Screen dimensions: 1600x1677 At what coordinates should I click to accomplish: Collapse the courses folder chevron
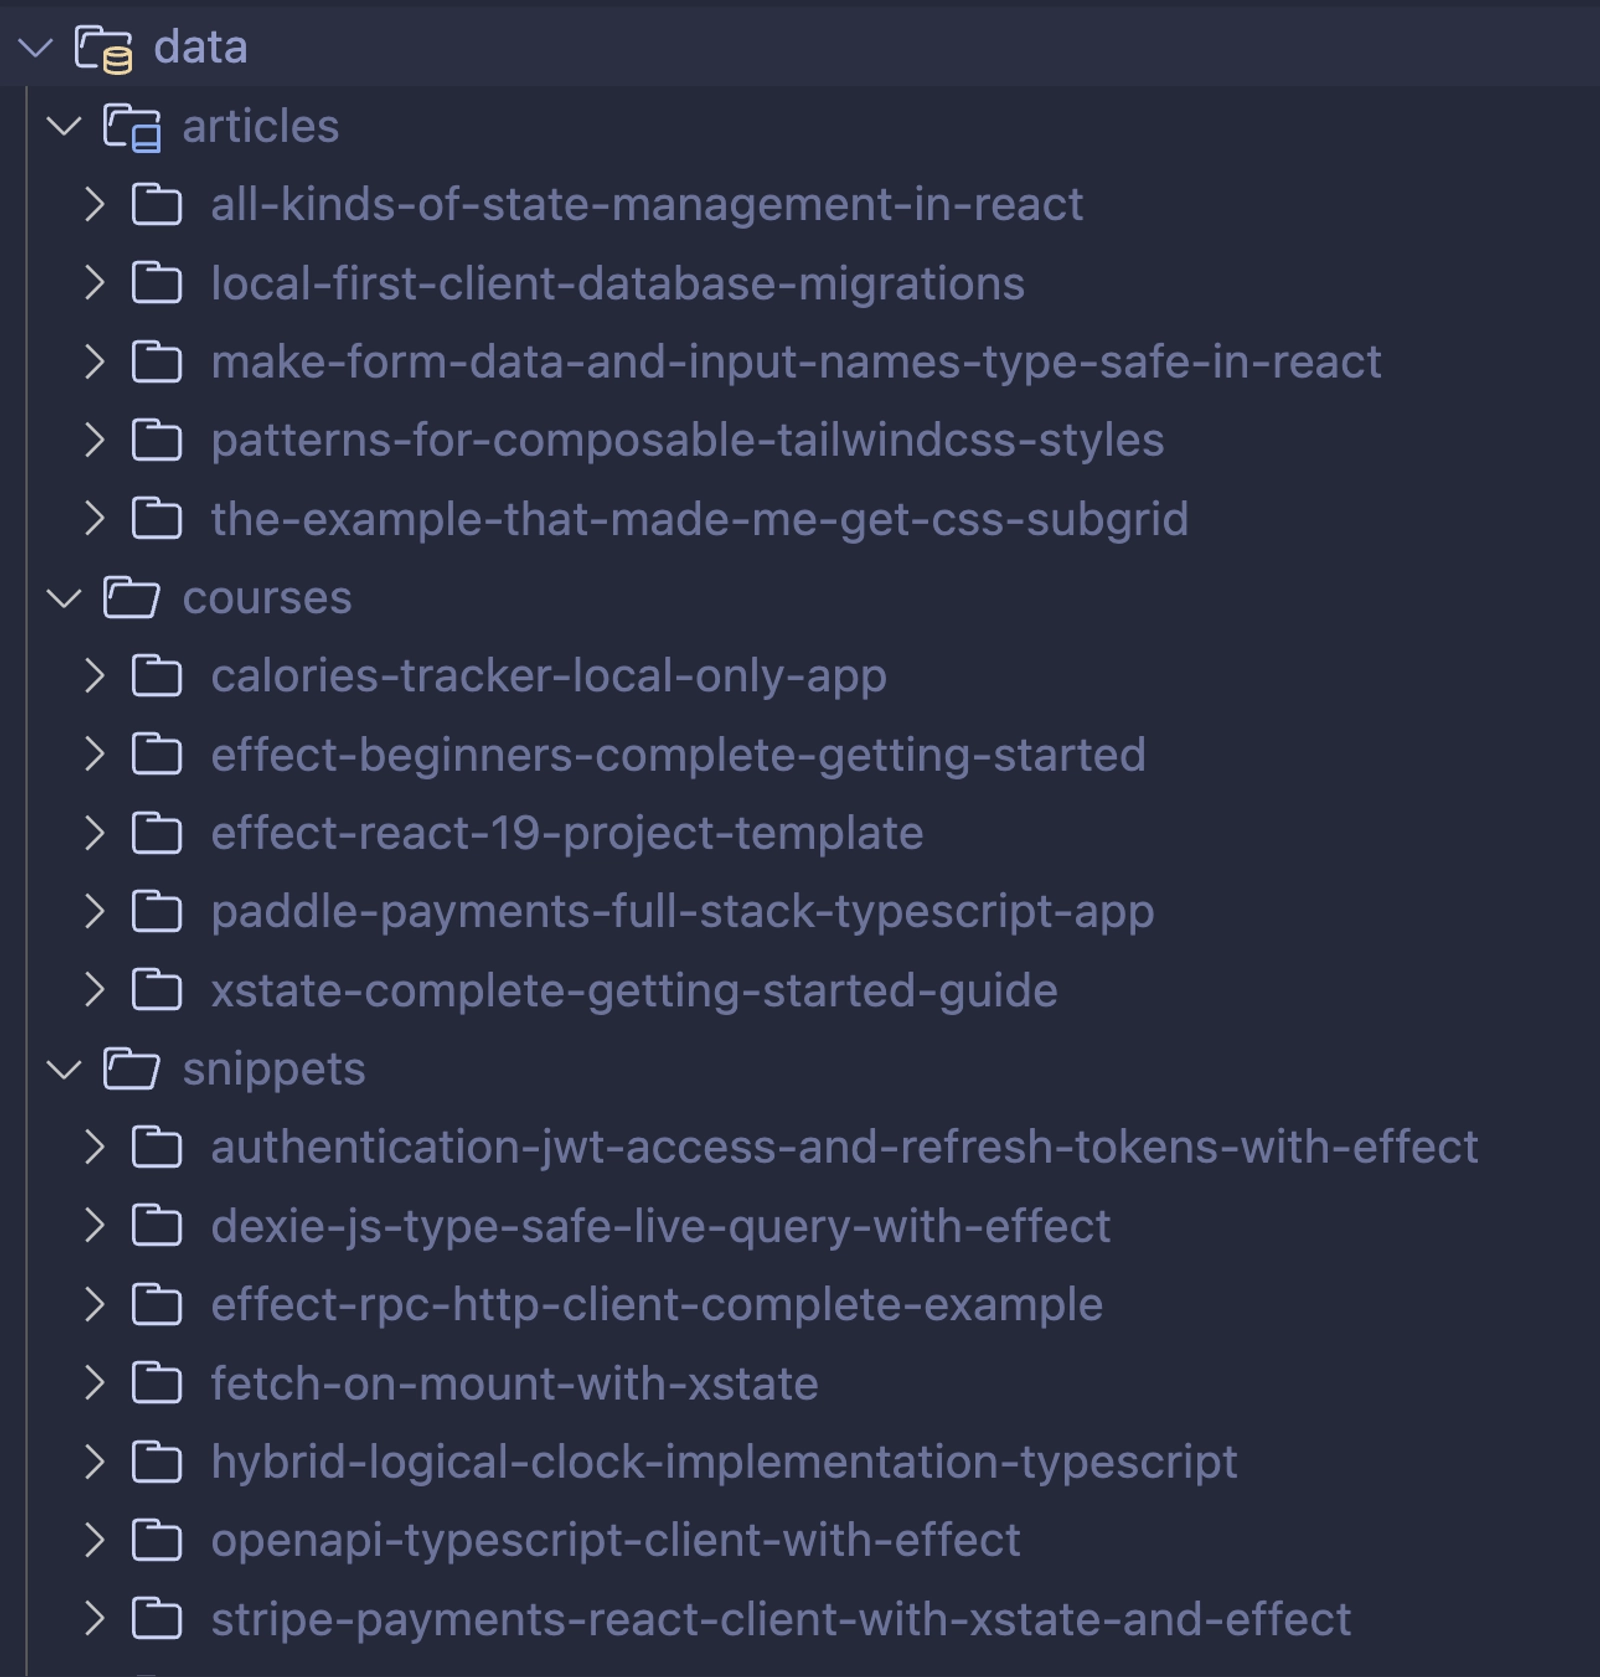(65, 598)
